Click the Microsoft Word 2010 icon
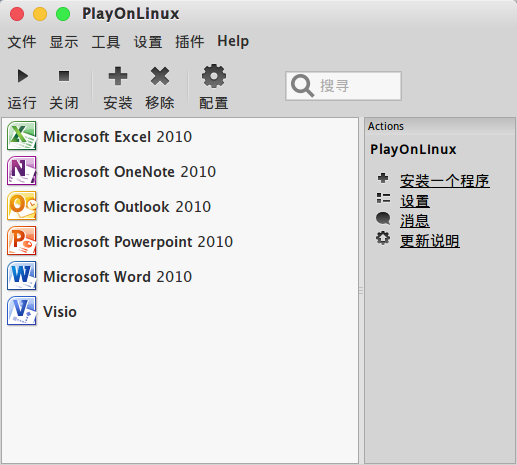The height and width of the screenshot is (465, 517). coord(22,276)
